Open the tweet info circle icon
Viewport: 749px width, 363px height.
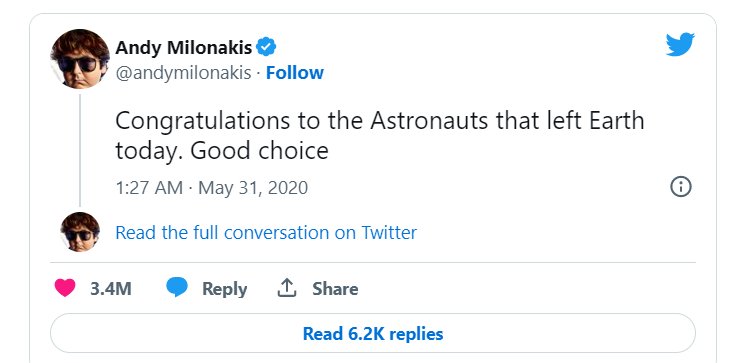coord(681,187)
